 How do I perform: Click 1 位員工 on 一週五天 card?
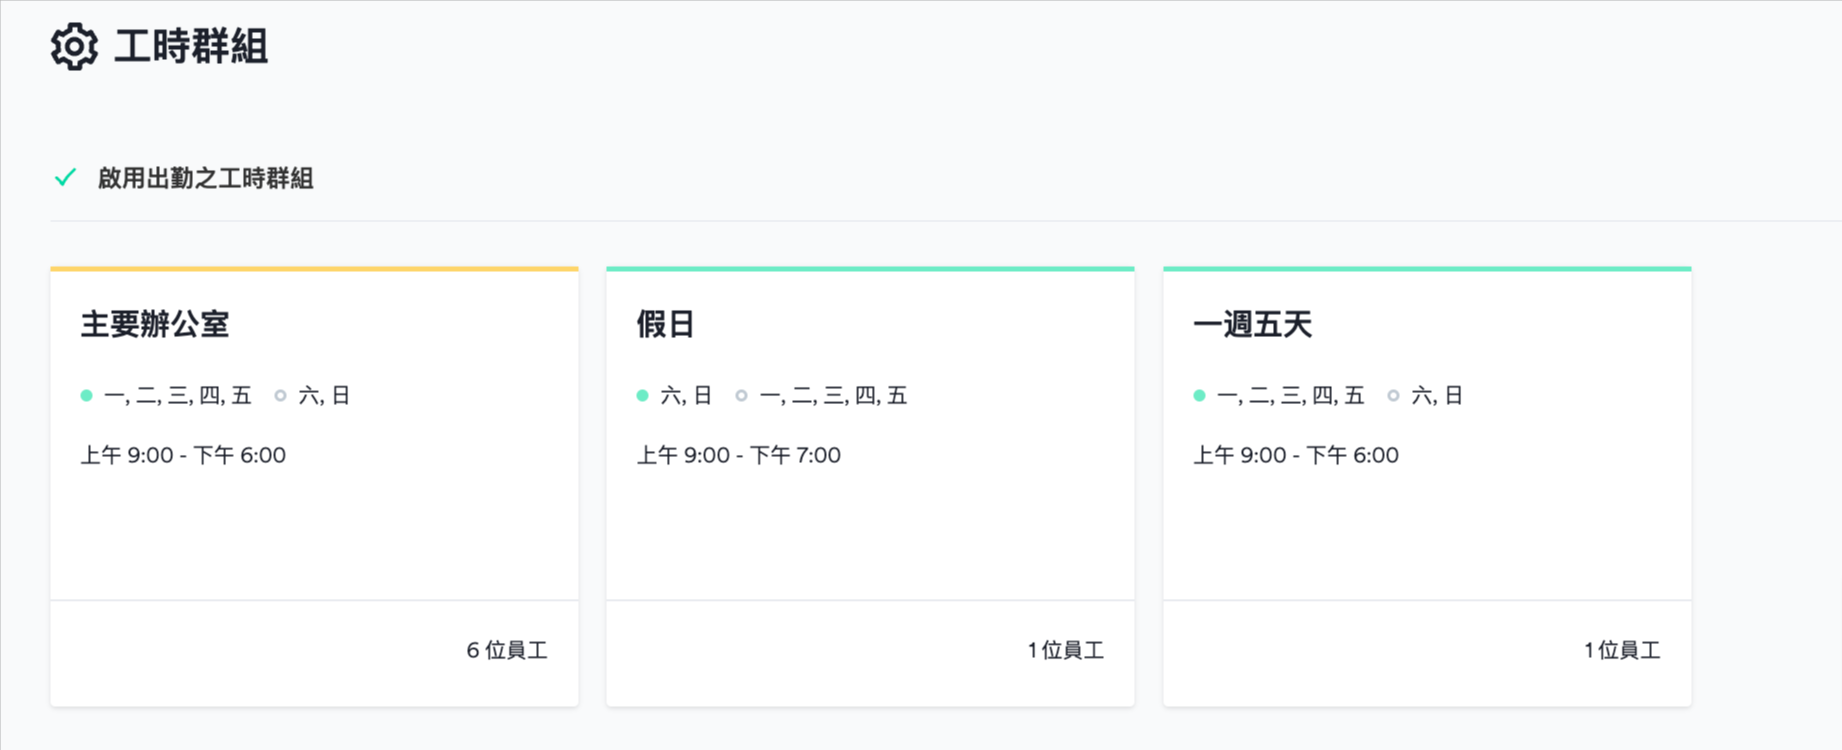[1622, 650]
